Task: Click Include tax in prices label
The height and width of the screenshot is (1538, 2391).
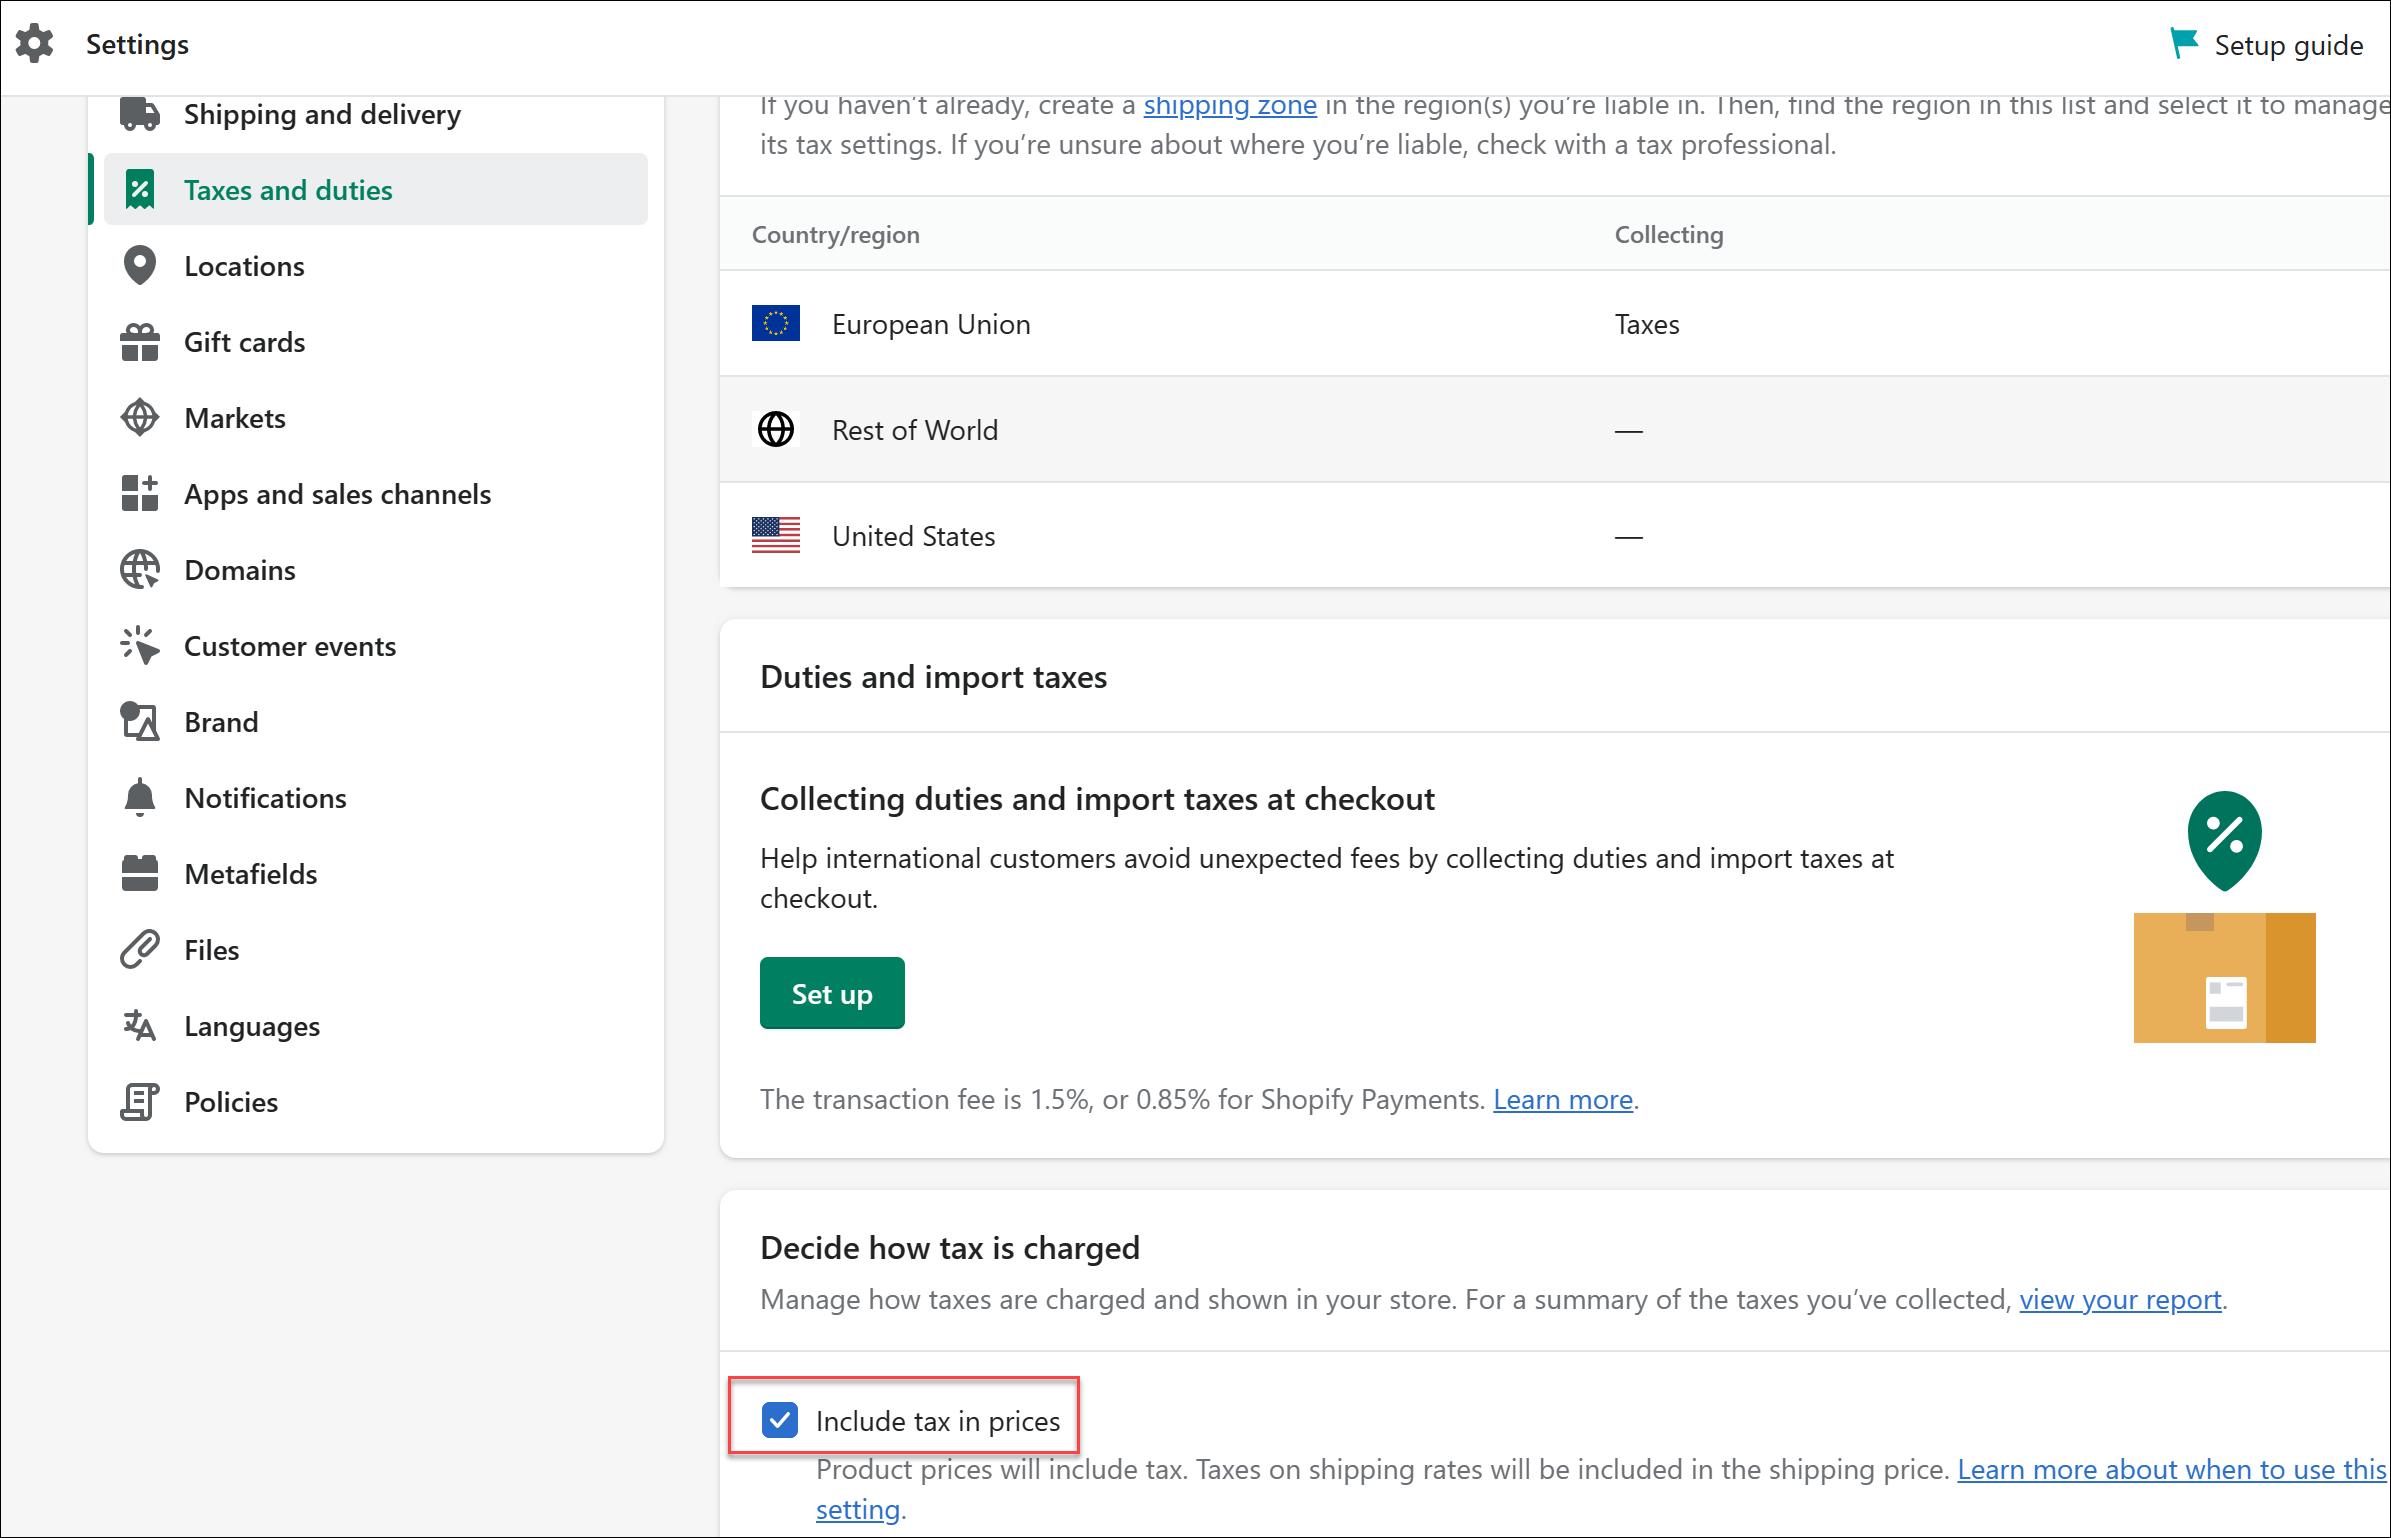Action: click(938, 1421)
